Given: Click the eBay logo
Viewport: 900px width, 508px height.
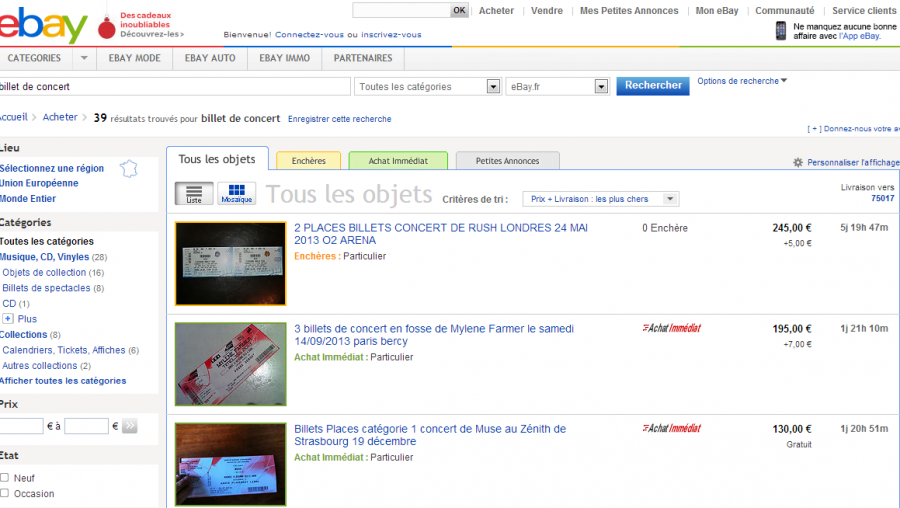Looking at the screenshot, I should tap(43, 25).
